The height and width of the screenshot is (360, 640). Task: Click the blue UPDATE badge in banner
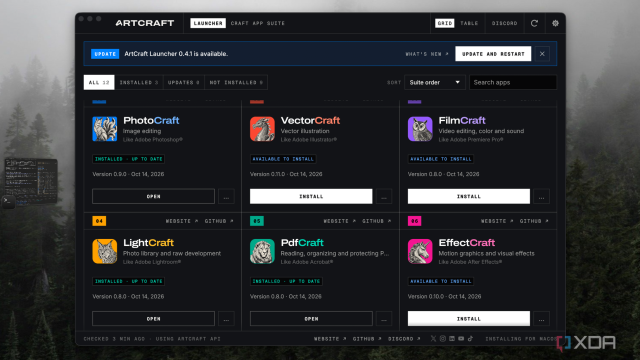(105, 54)
